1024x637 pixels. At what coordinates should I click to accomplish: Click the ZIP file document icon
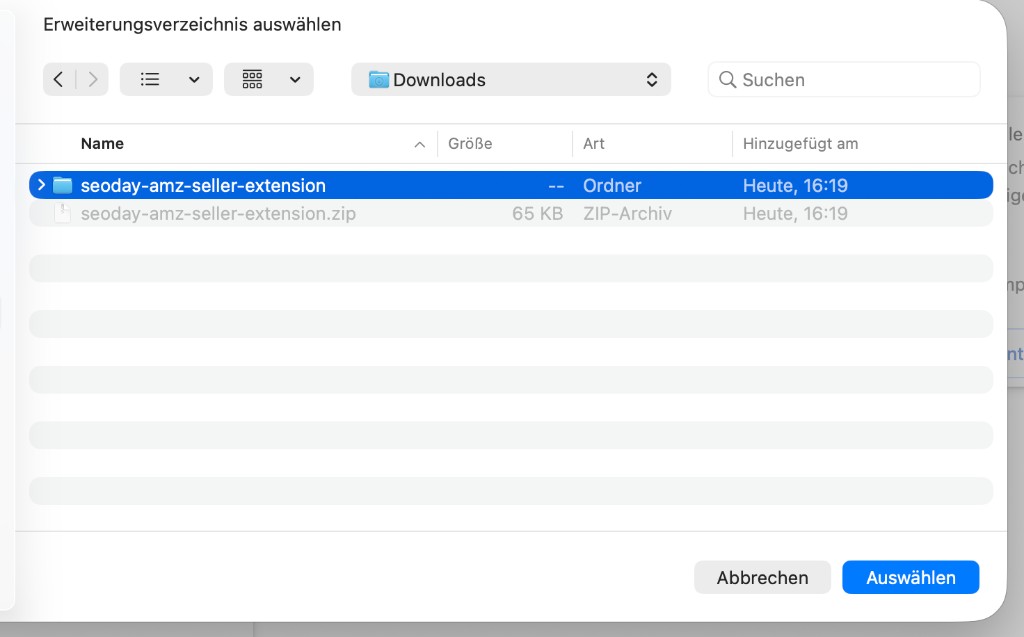[x=63, y=214]
